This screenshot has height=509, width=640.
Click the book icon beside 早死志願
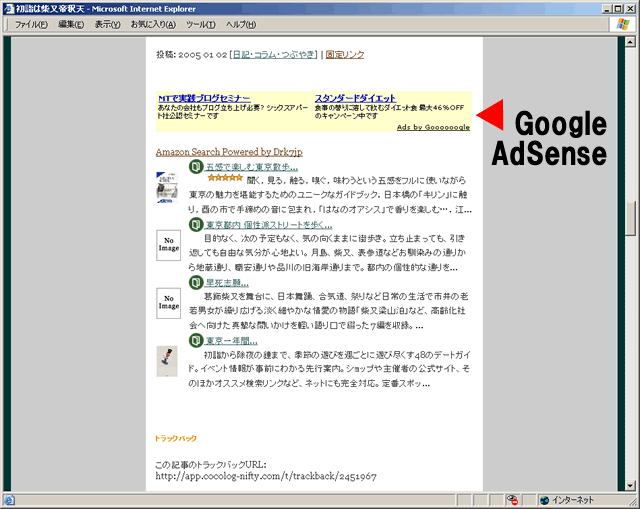pos(196,283)
